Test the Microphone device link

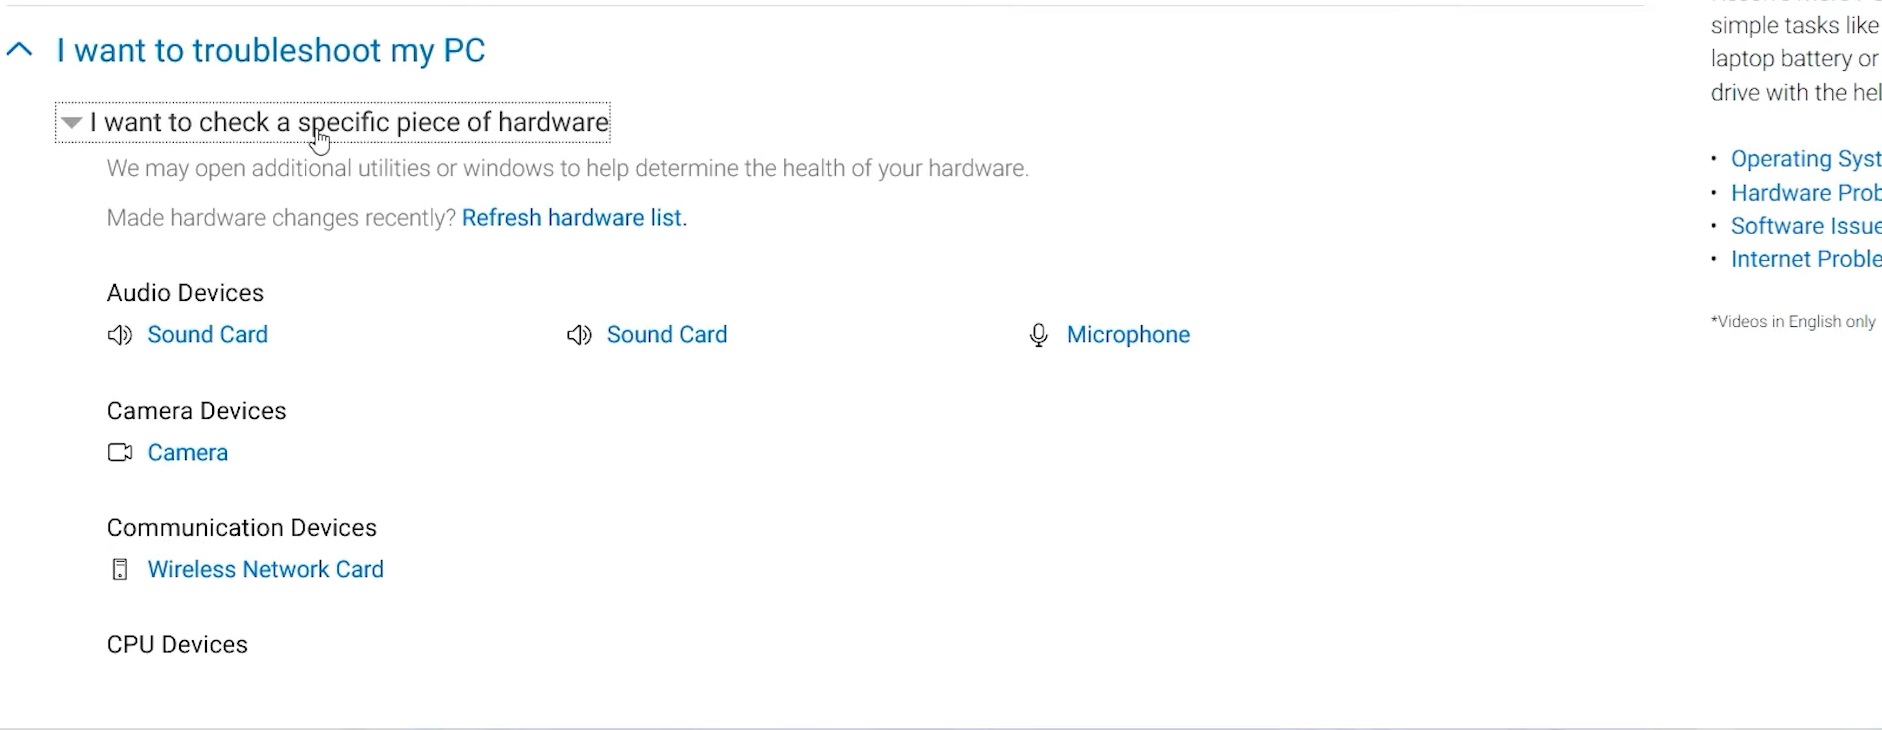coord(1128,335)
